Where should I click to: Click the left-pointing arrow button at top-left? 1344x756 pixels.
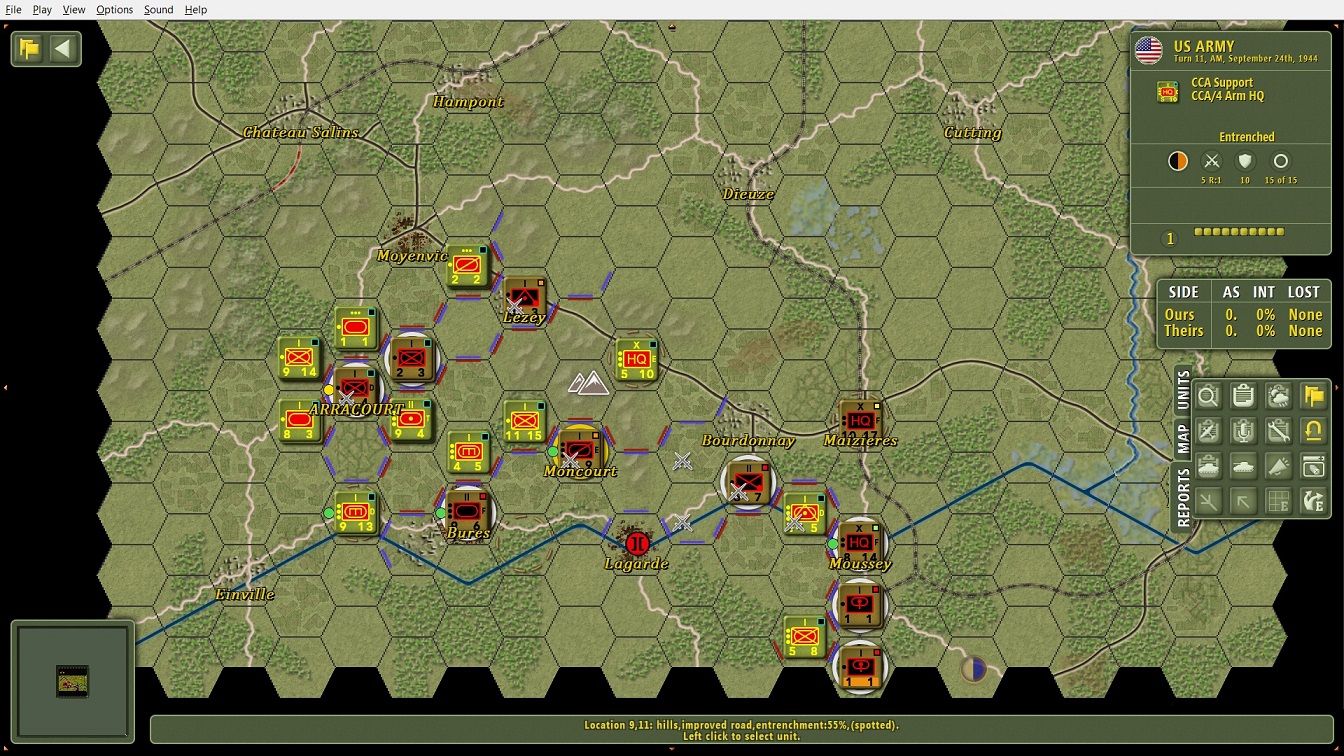(x=63, y=49)
